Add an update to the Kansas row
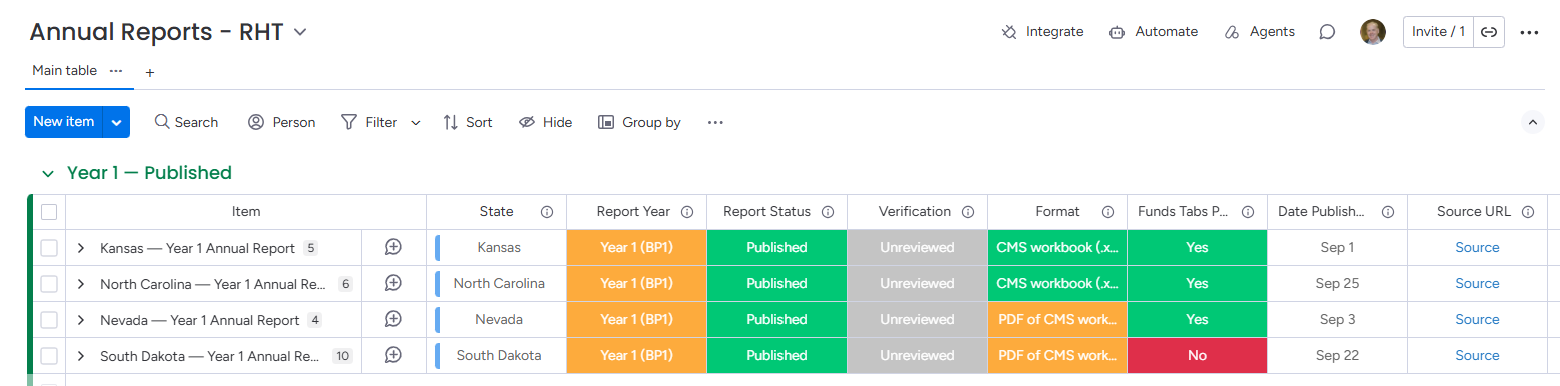 point(394,247)
